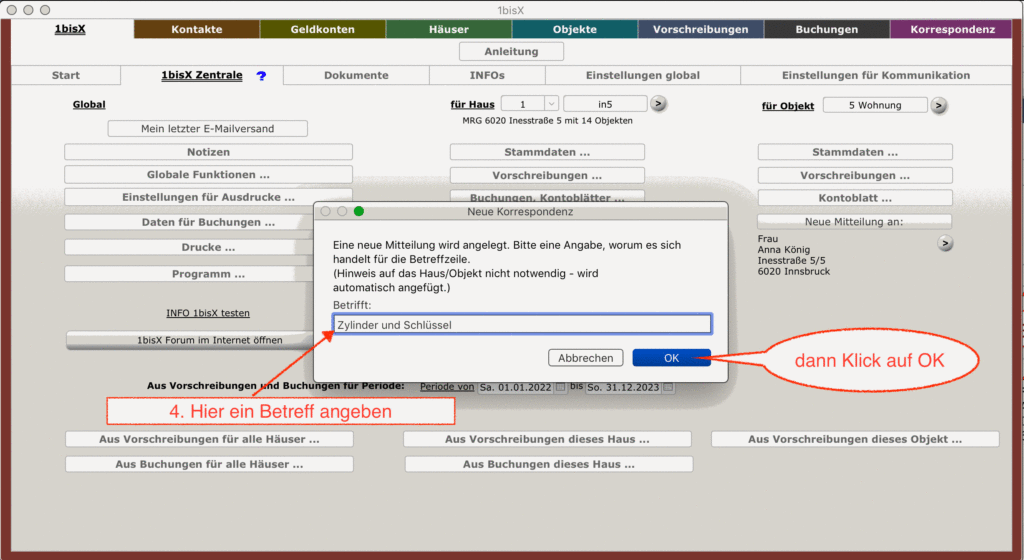Open Stammdaten for the Haus column
Screen dimensions: 1024x560
(547, 152)
